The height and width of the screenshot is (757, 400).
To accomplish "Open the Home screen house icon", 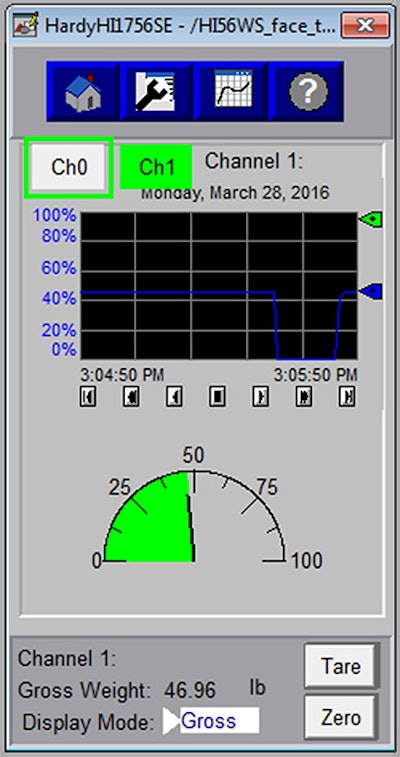I will [x=83, y=91].
